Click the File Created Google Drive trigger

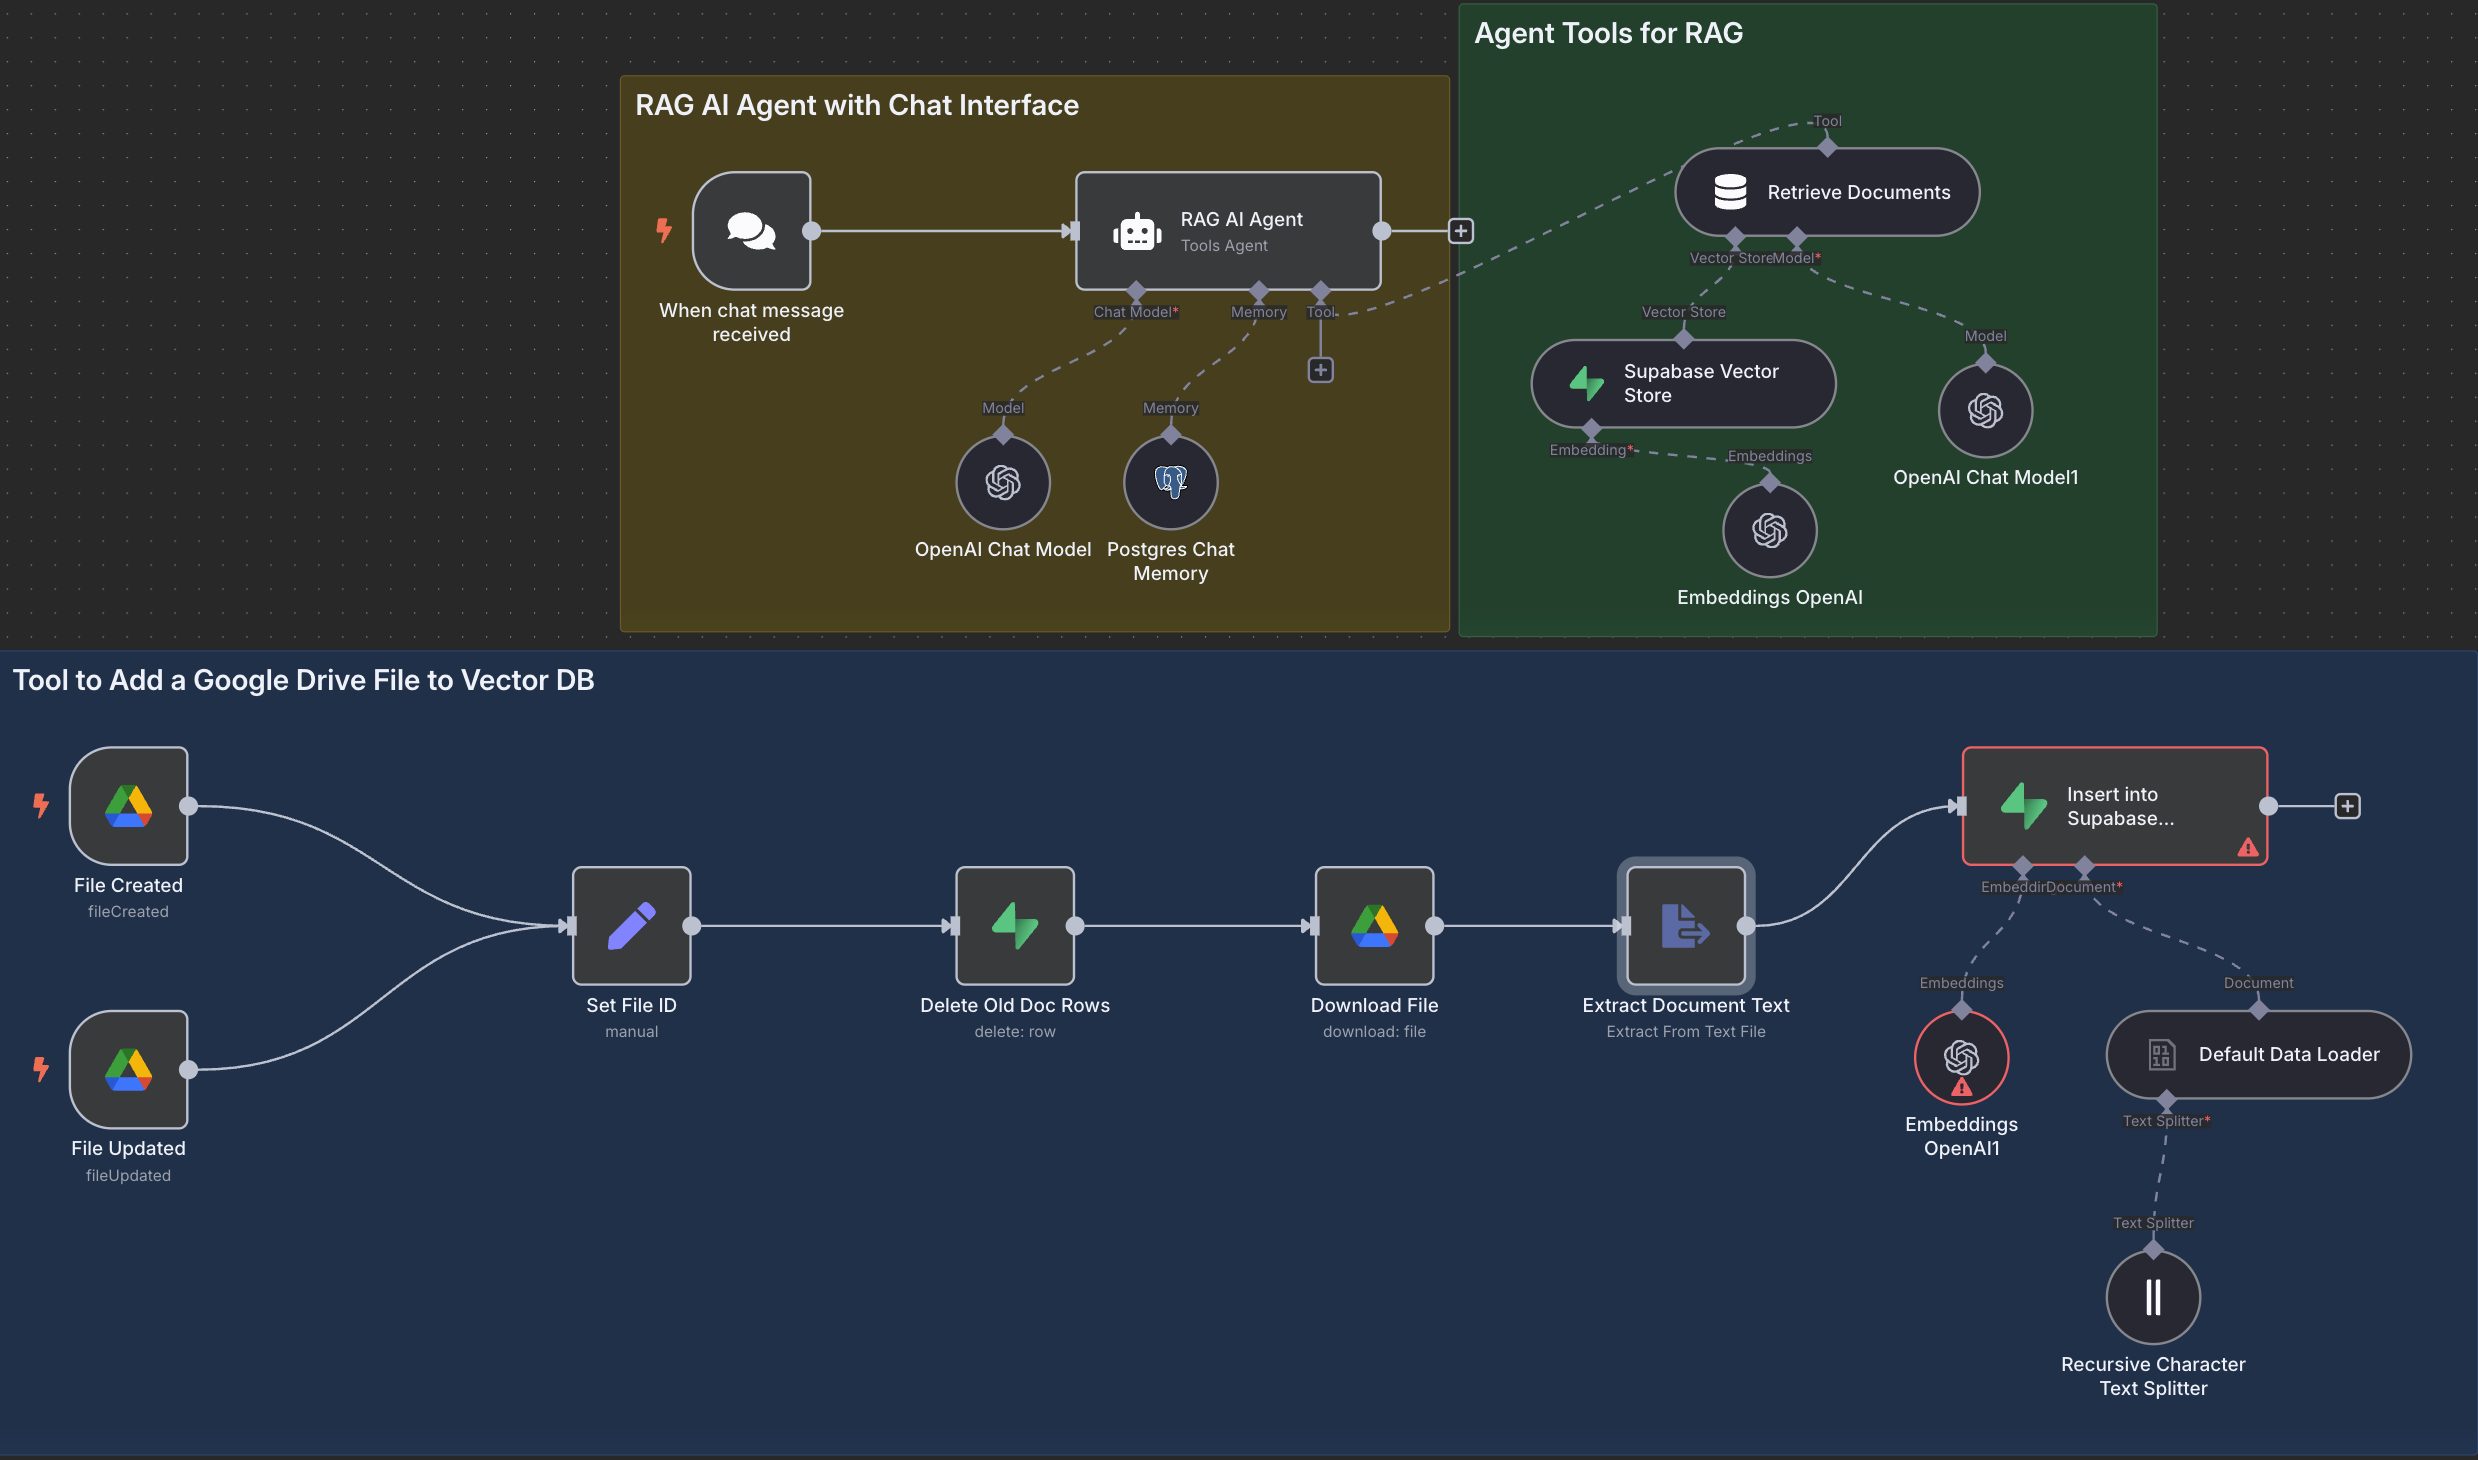coord(128,805)
